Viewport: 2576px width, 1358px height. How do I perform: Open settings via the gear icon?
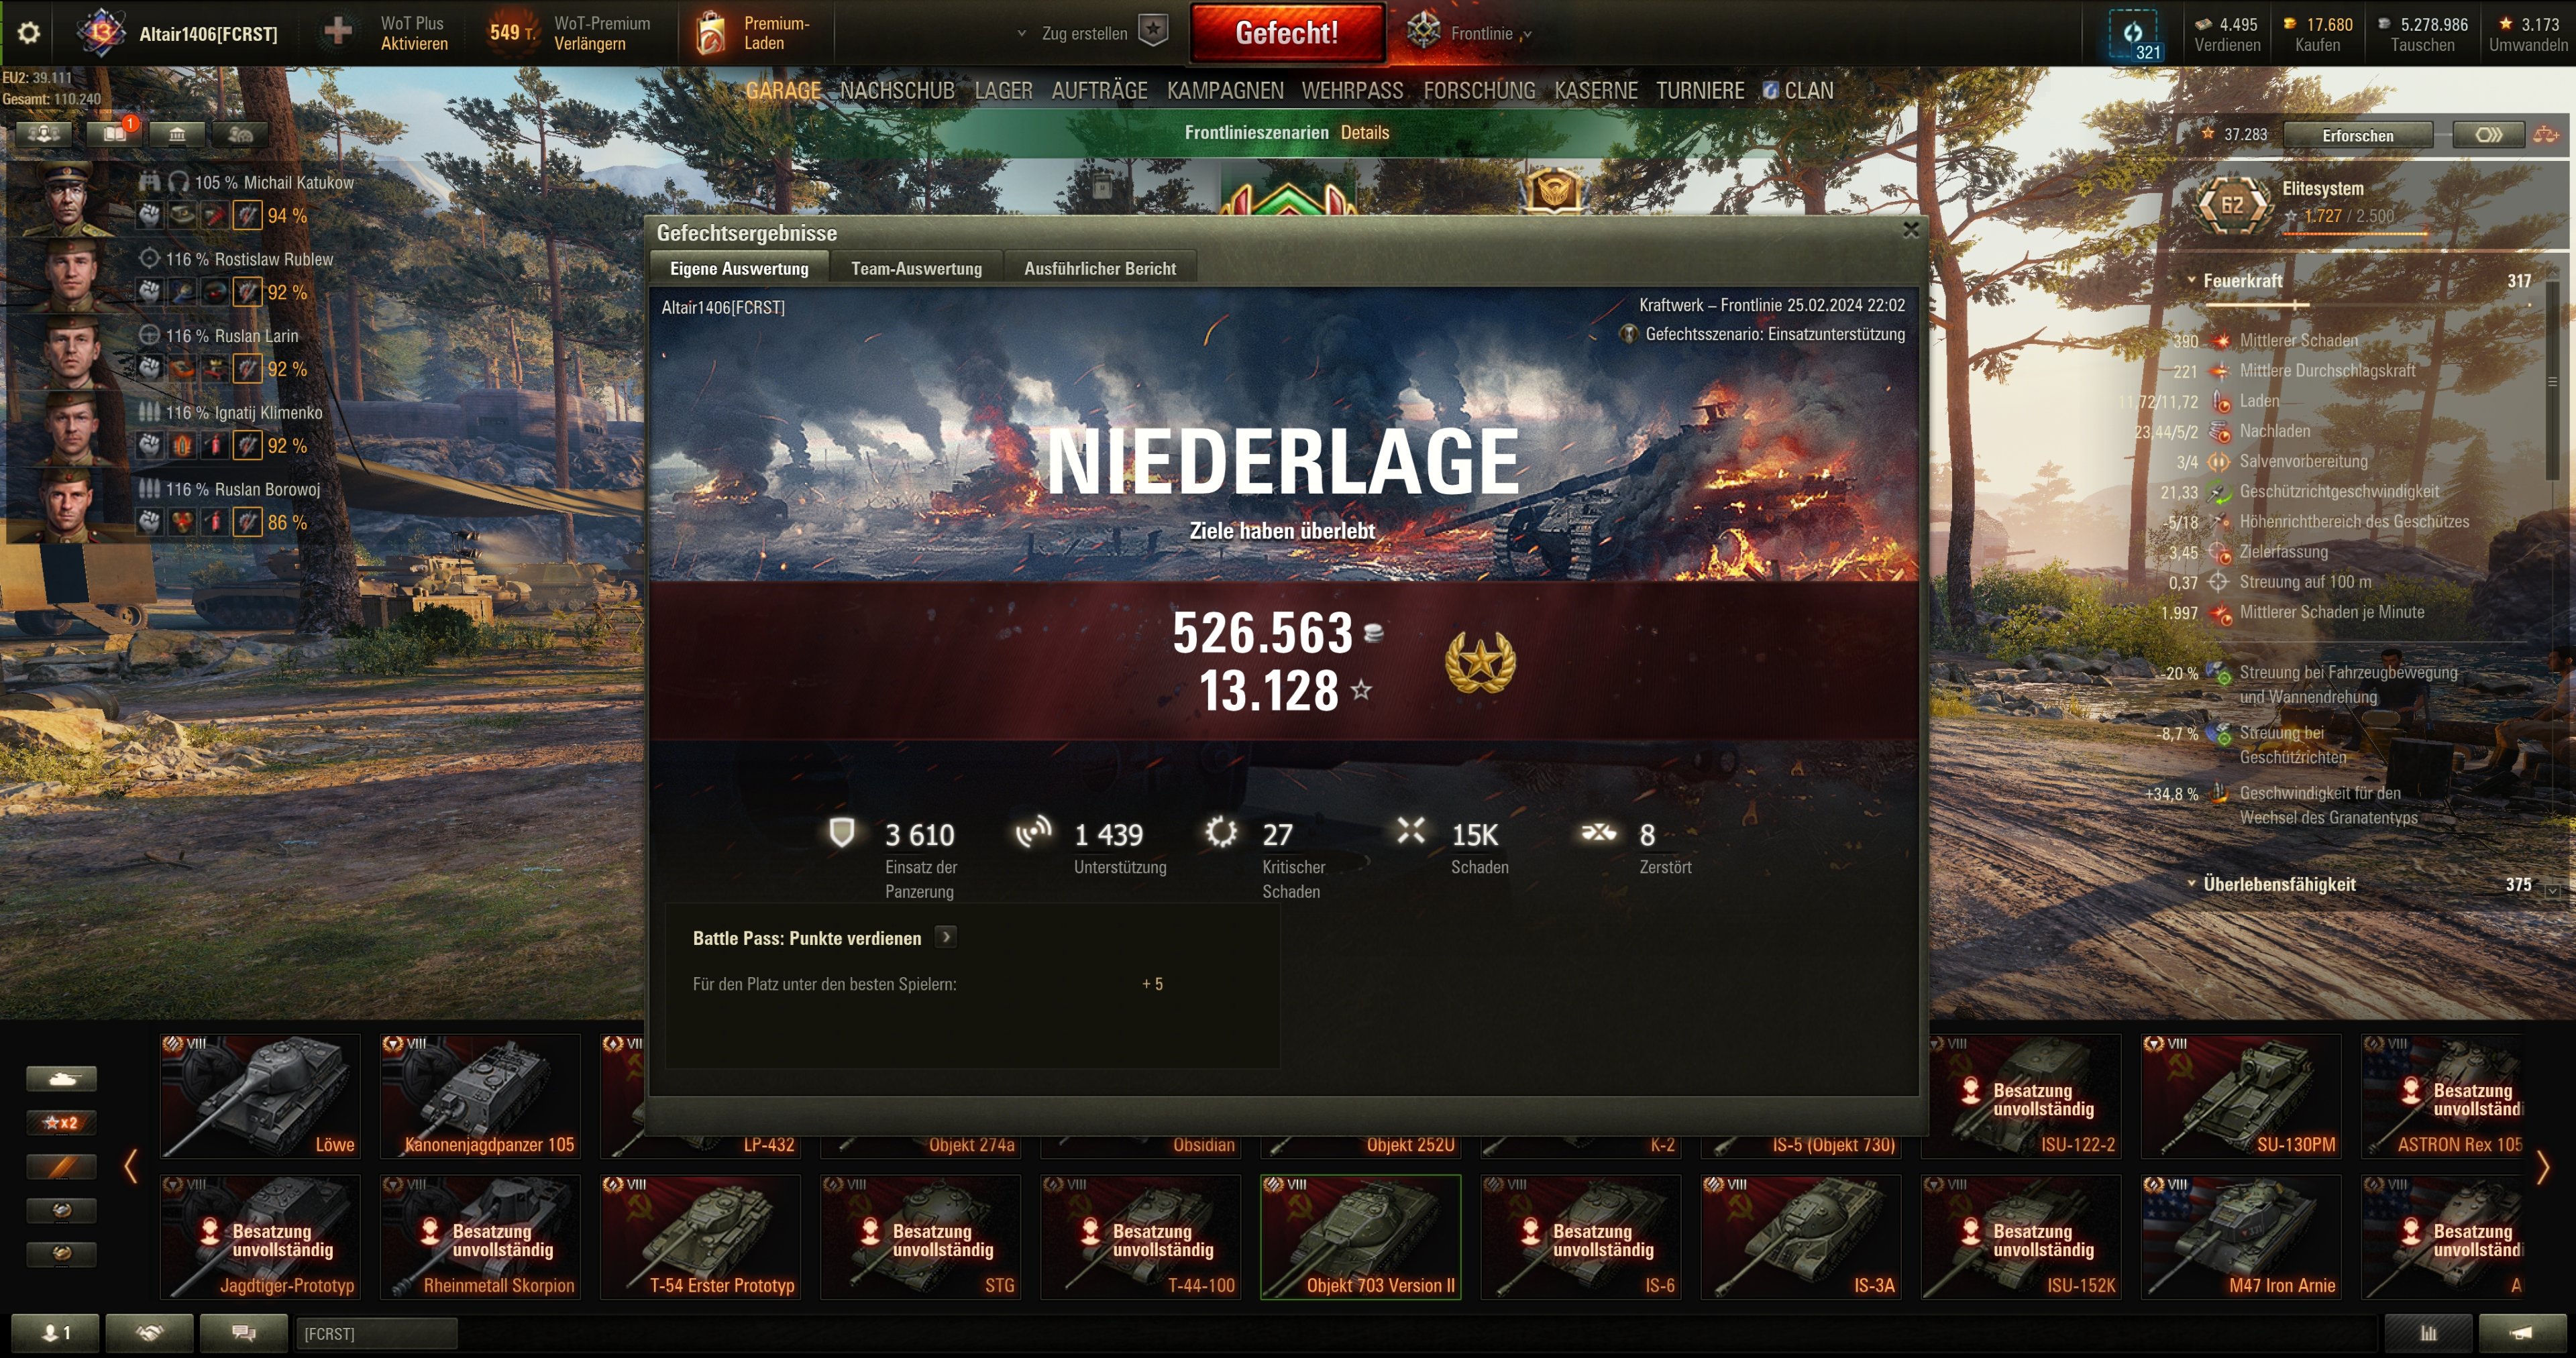(x=29, y=33)
